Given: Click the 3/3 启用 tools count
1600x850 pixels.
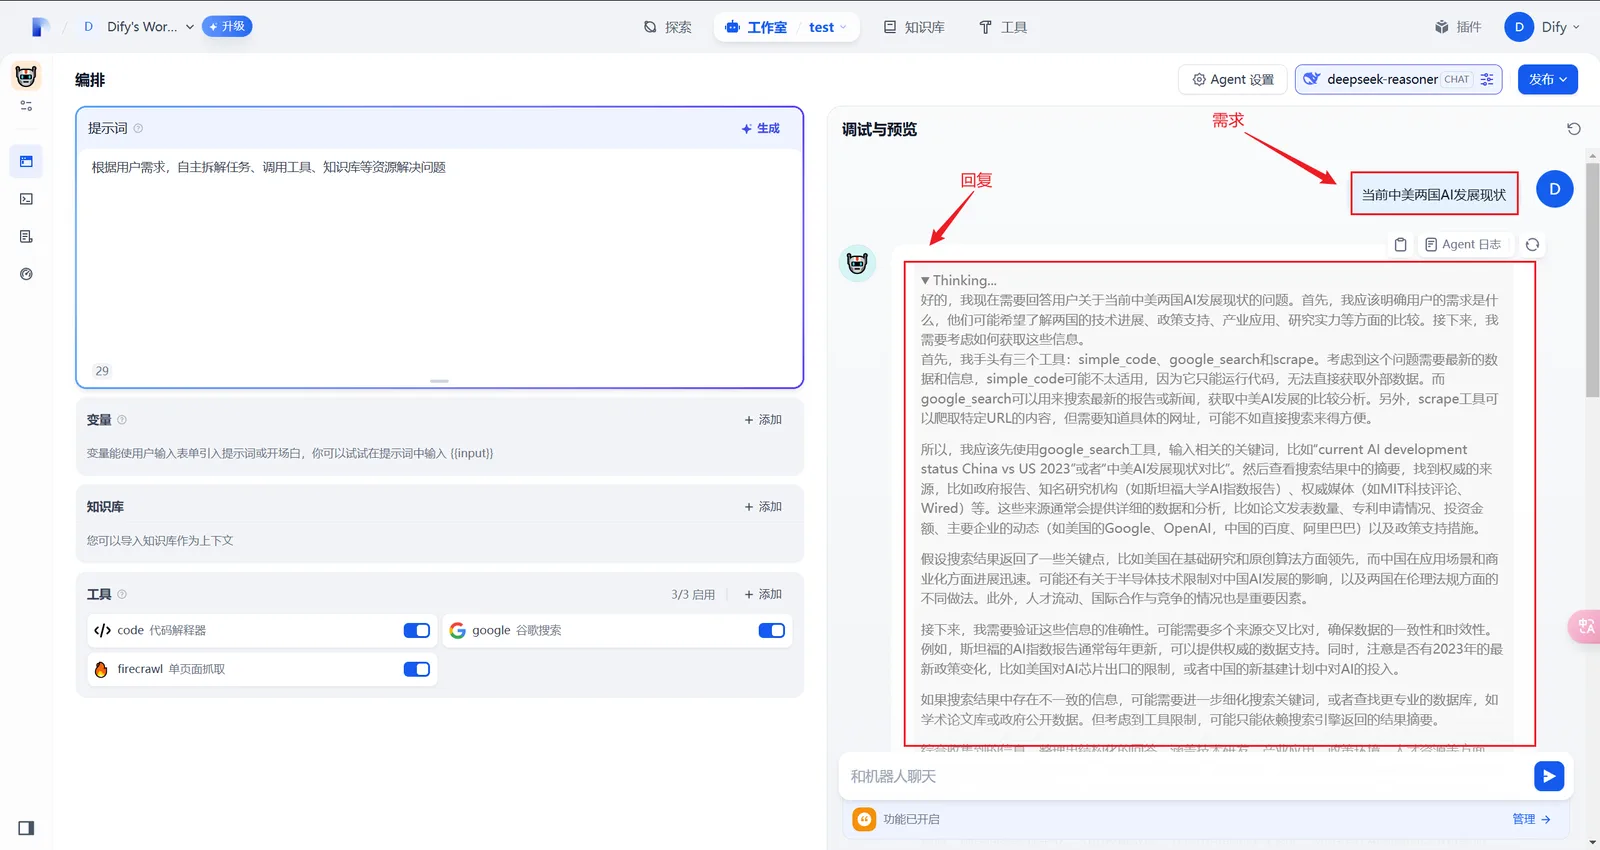Looking at the screenshot, I should pos(693,594).
